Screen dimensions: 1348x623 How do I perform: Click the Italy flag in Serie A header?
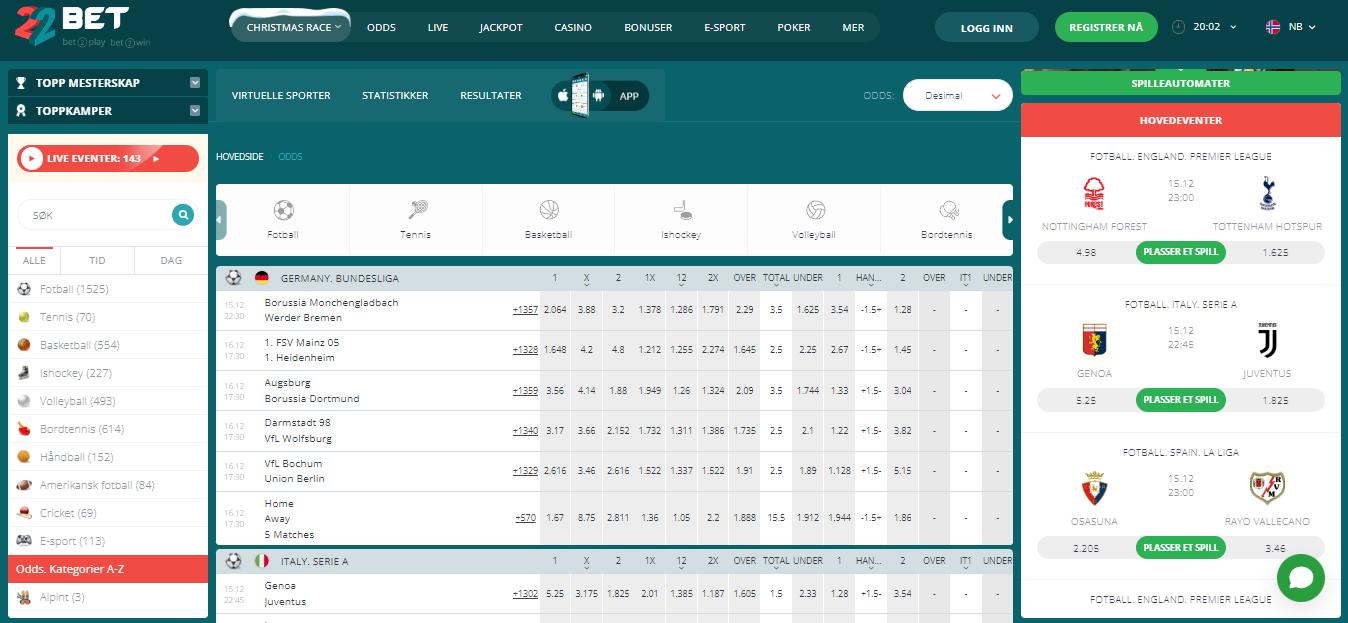[x=262, y=561]
